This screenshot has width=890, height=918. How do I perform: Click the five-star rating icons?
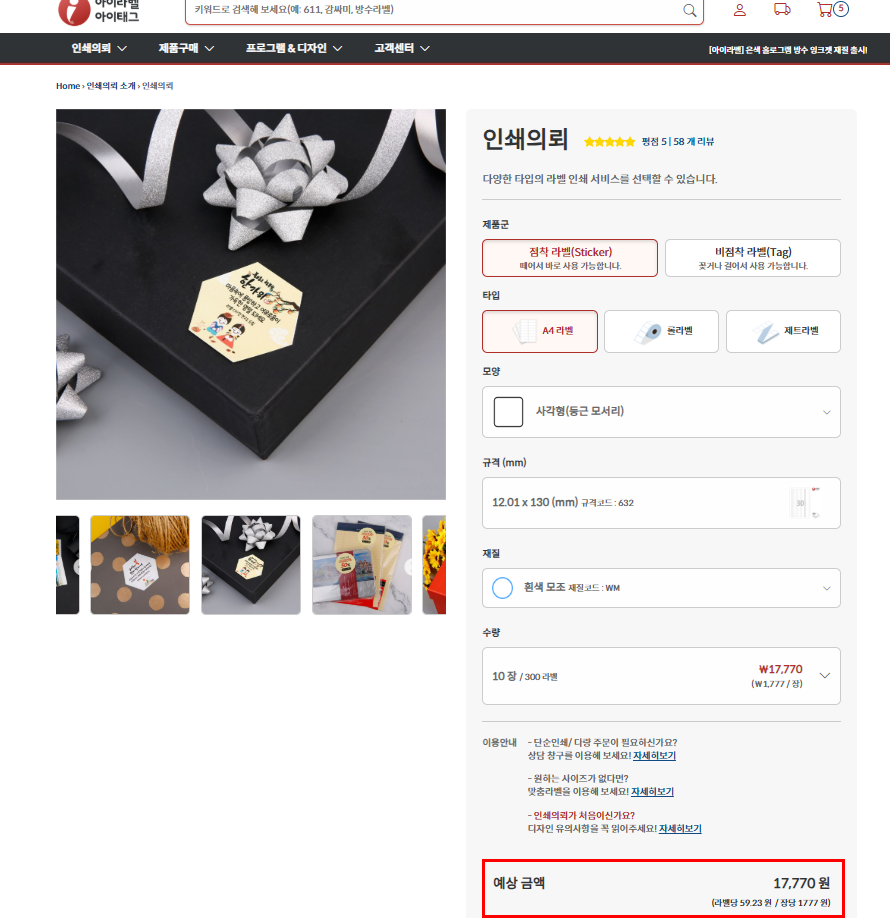pyautogui.click(x=609, y=142)
